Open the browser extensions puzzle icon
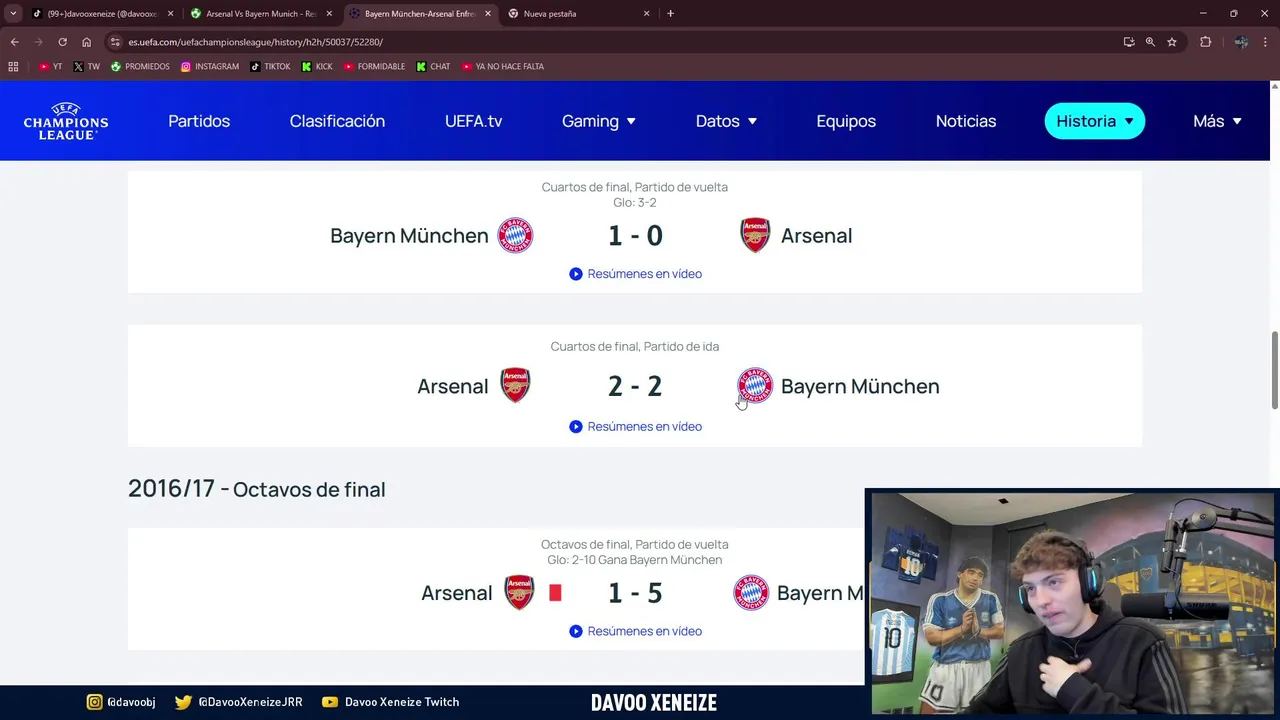 click(x=1205, y=42)
